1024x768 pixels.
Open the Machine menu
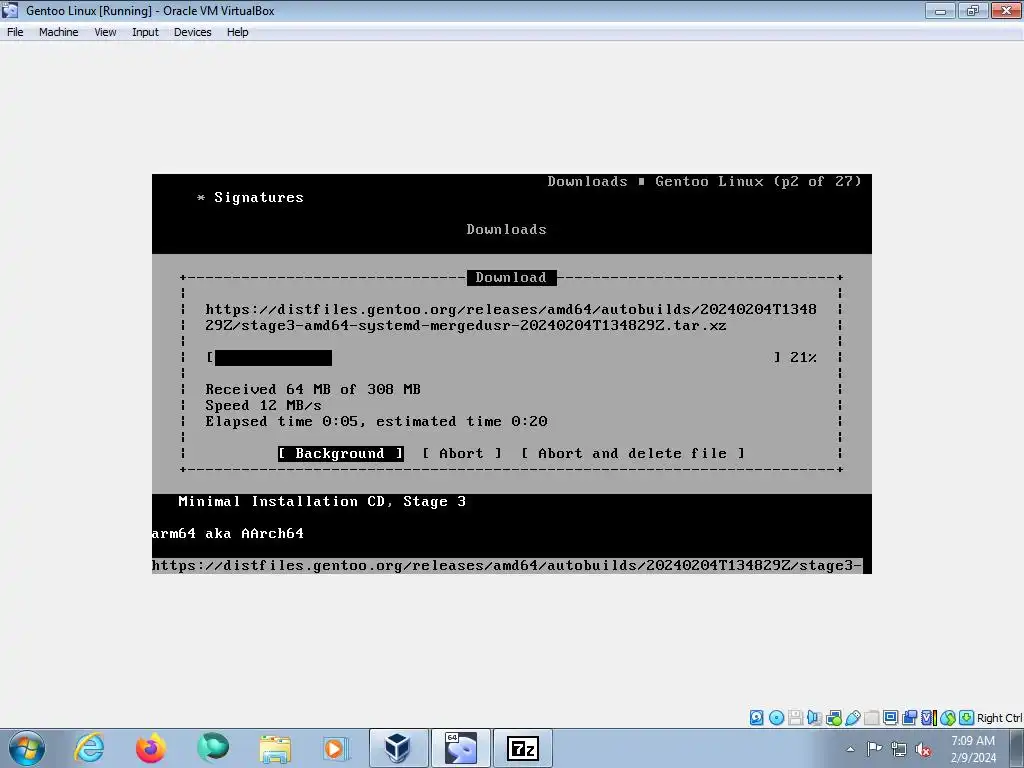(x=58, y=32)
